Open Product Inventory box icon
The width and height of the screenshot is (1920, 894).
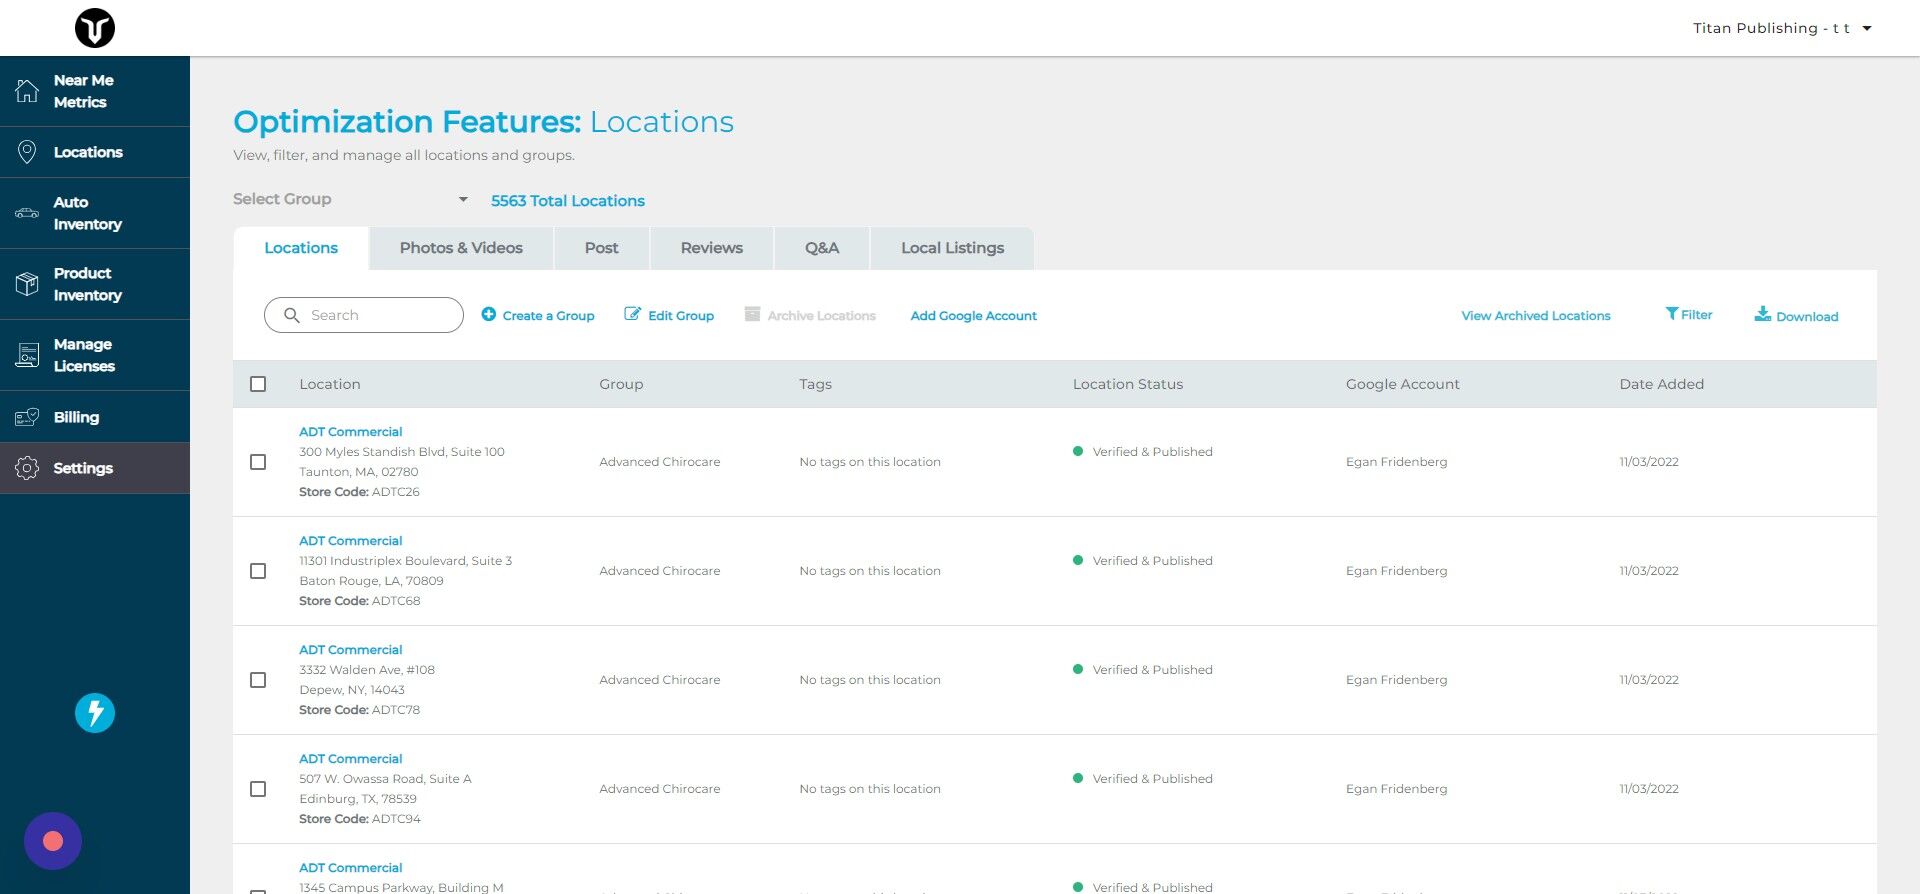pos(27,284)
